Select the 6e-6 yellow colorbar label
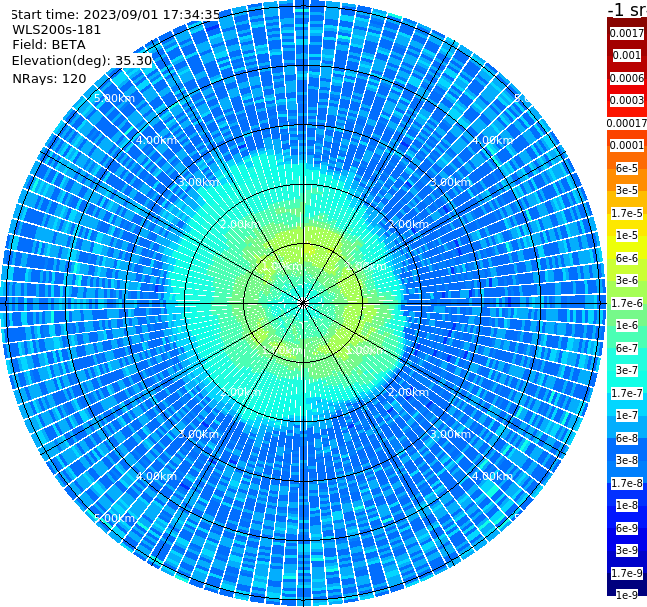Screen dimensions: 647x607 [627, 258]
